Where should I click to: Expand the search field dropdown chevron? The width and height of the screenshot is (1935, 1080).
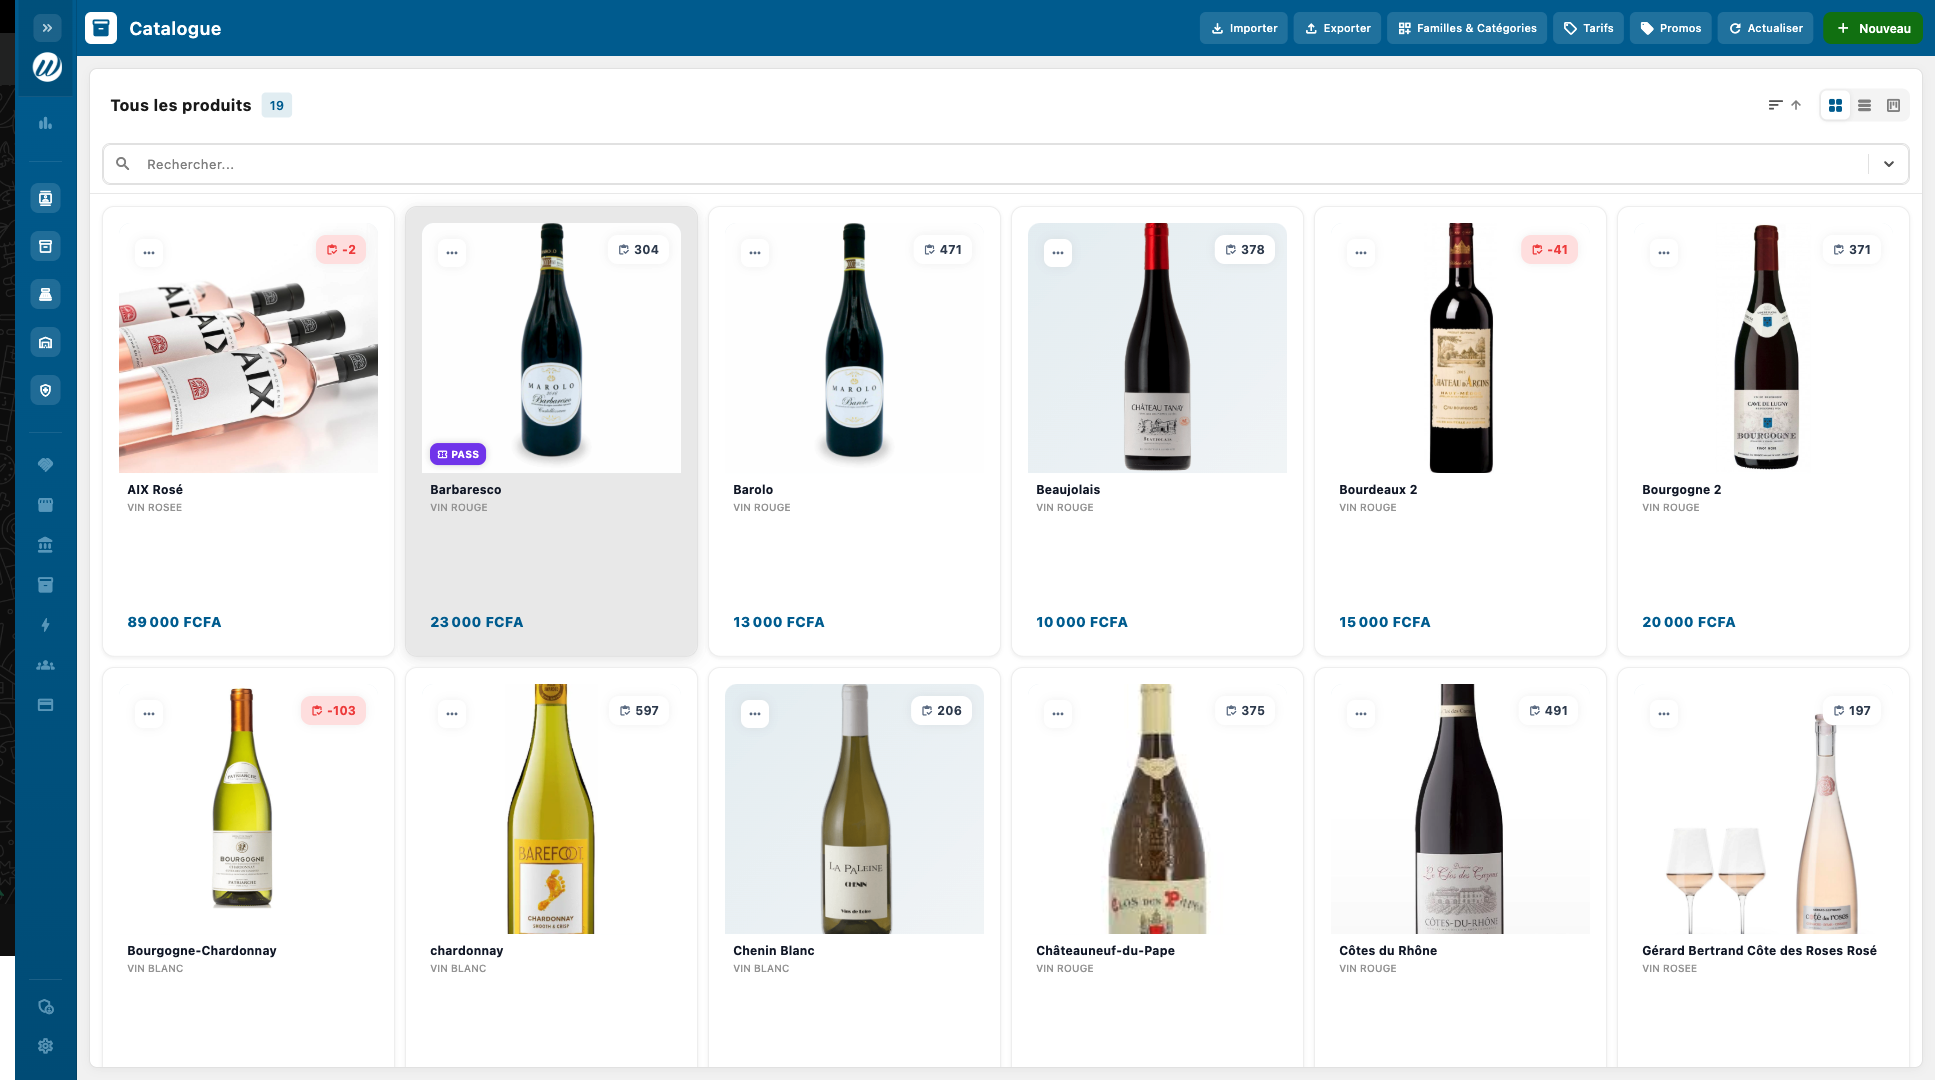(1889, 164)
